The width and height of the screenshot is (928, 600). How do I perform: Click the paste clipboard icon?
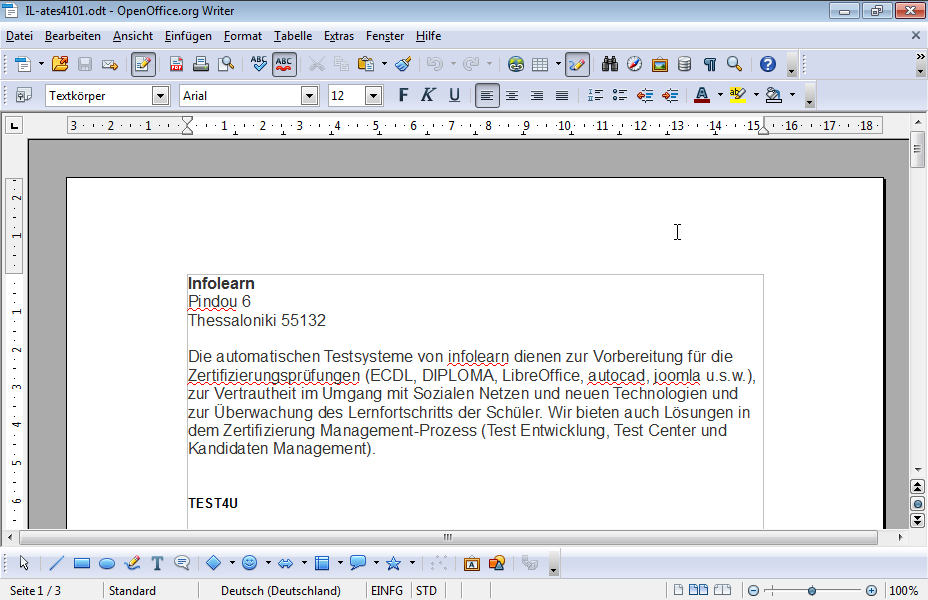click(366, 64)
